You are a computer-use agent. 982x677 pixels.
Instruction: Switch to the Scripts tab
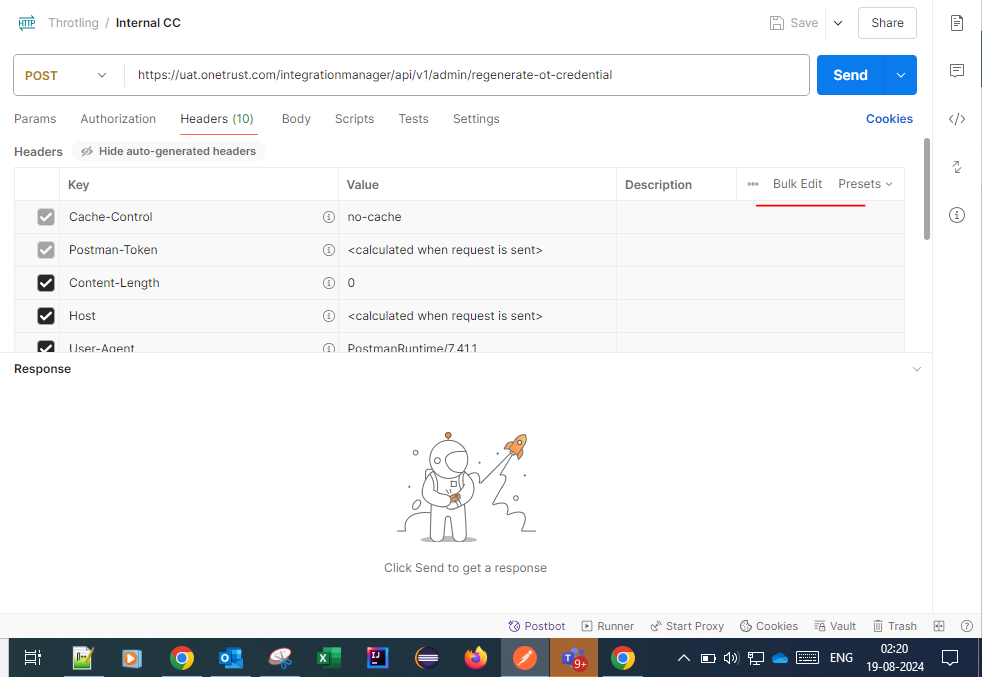(354, 119)
